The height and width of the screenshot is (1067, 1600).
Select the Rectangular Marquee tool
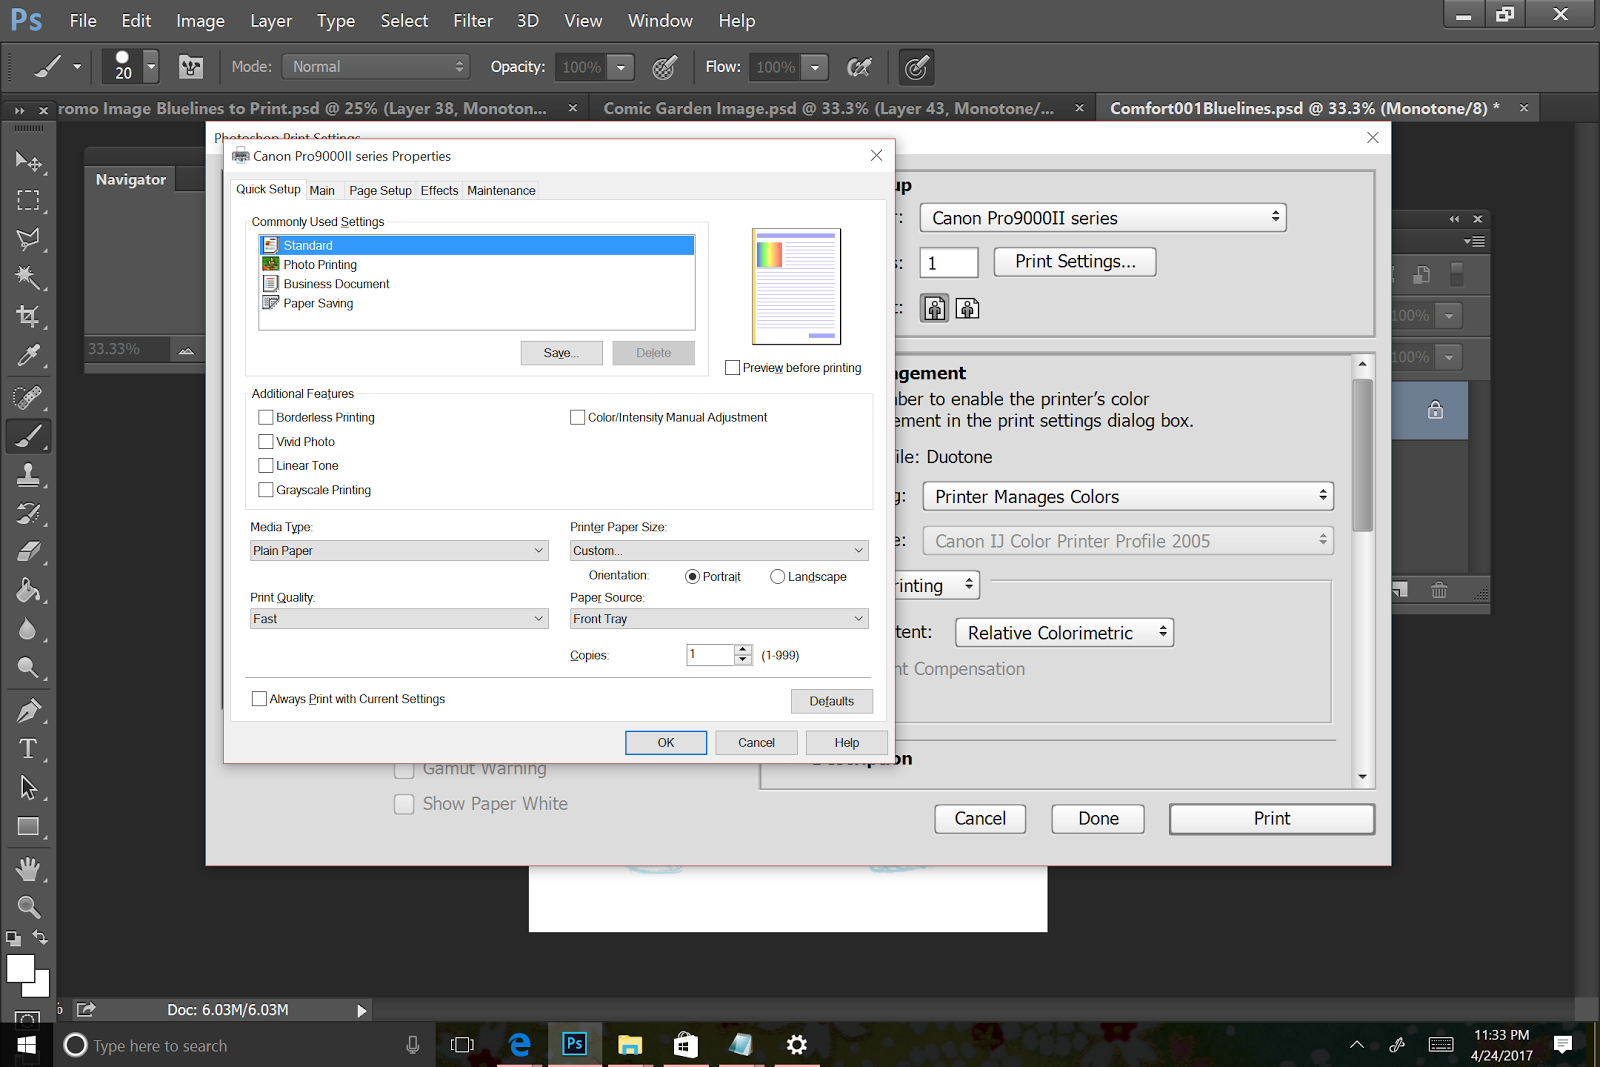[28, 200]
